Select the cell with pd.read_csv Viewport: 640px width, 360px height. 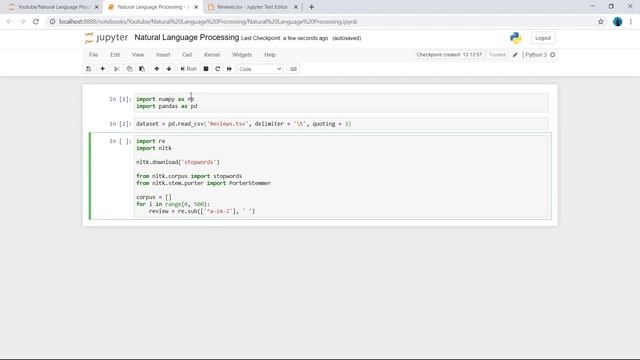(341, 124)
